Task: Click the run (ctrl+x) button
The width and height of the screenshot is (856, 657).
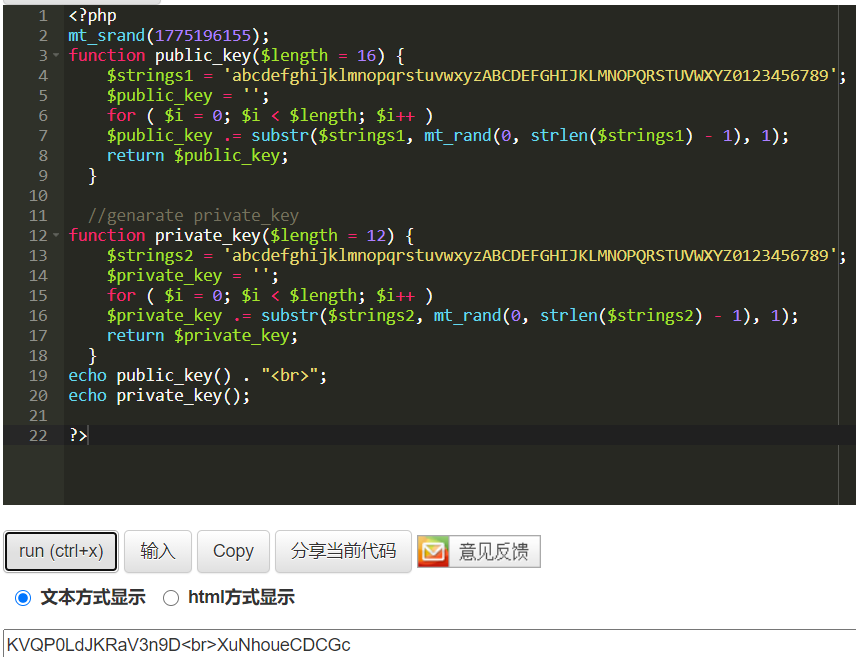Action: (x=60, y=551)
